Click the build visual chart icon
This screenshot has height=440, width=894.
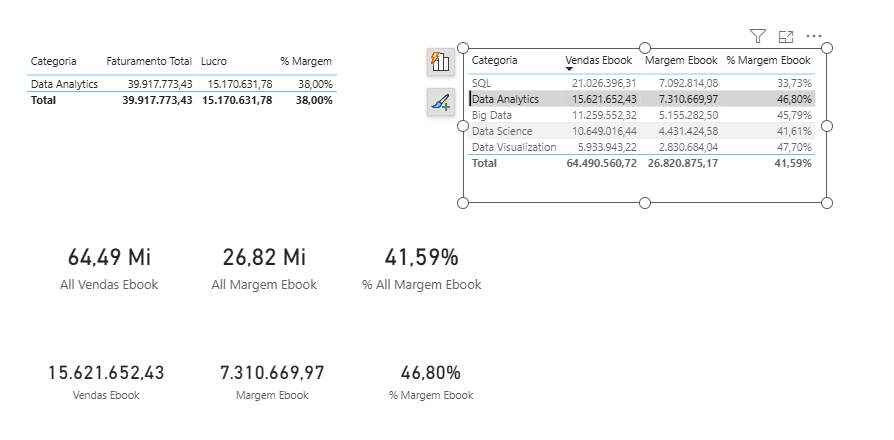click(441, 62)
